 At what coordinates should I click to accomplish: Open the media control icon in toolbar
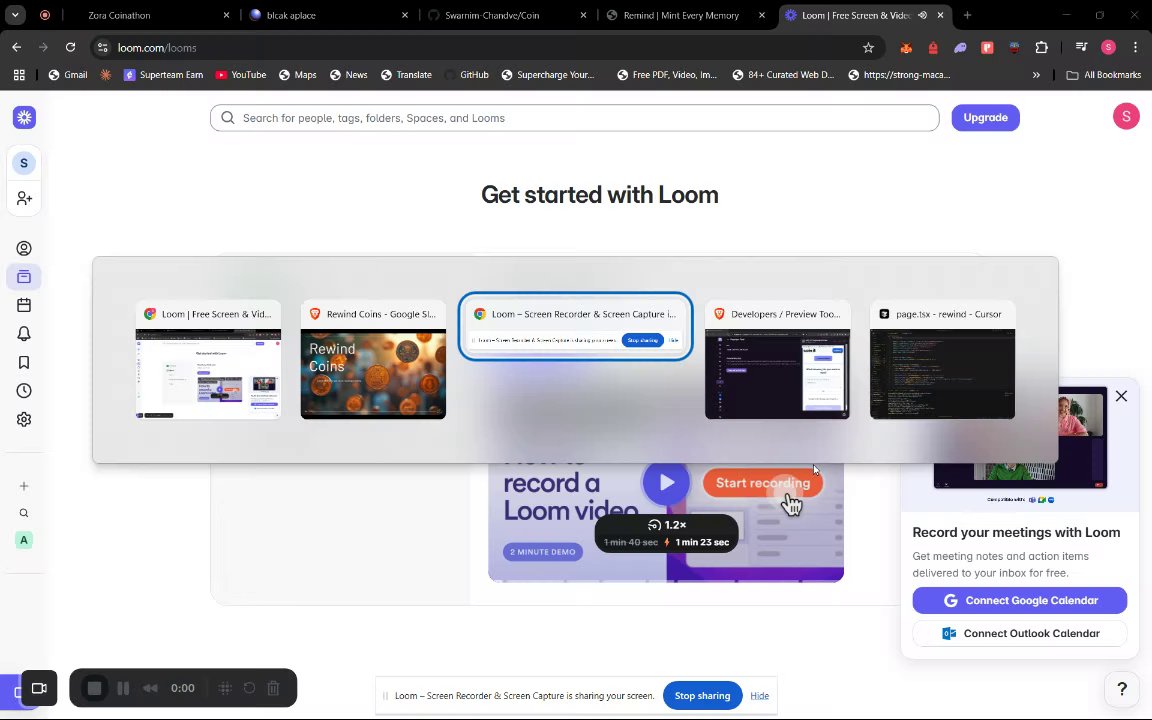click(1081, 48)
